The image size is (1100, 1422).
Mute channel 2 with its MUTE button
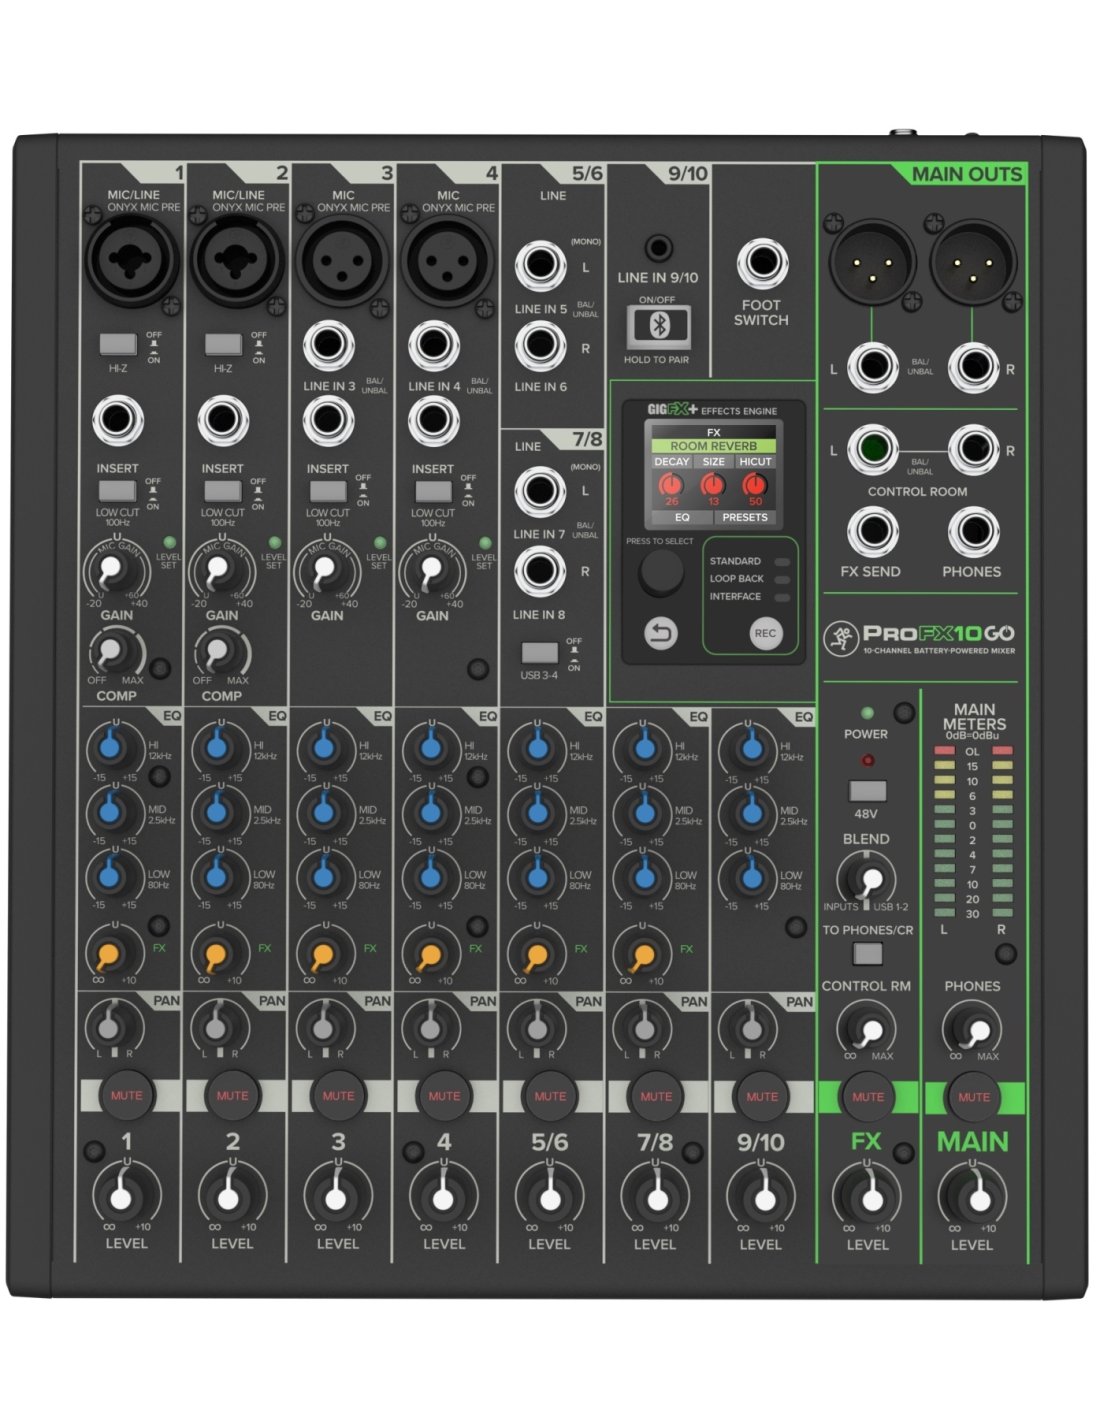[232, 1095]
